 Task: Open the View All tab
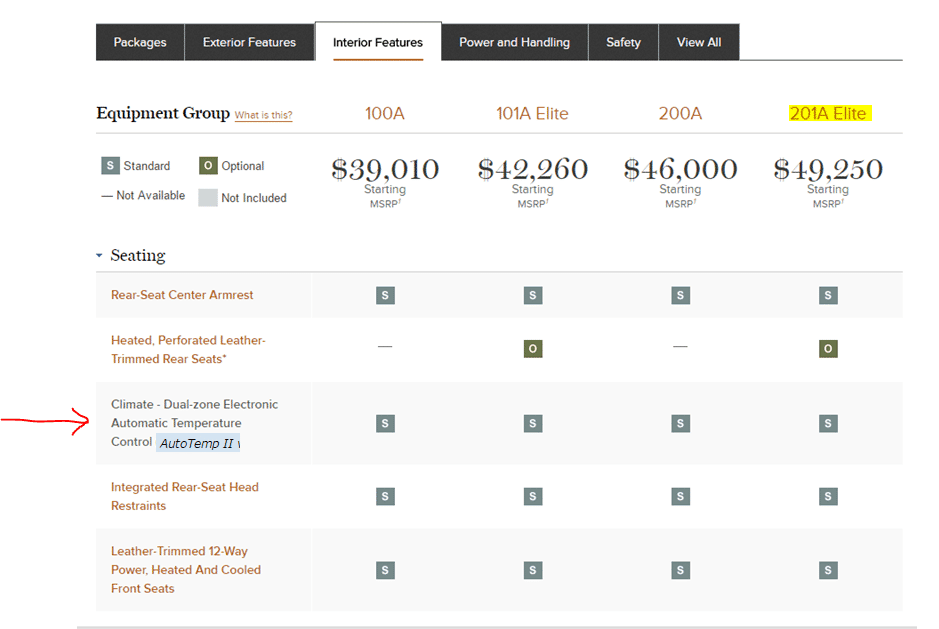tap(698, 42)
